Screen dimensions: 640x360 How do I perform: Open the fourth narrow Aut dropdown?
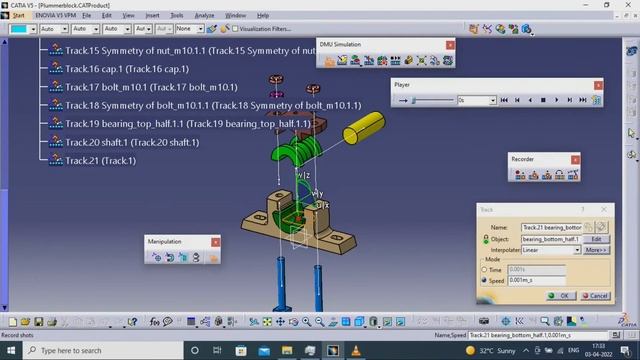pos(149,29)
